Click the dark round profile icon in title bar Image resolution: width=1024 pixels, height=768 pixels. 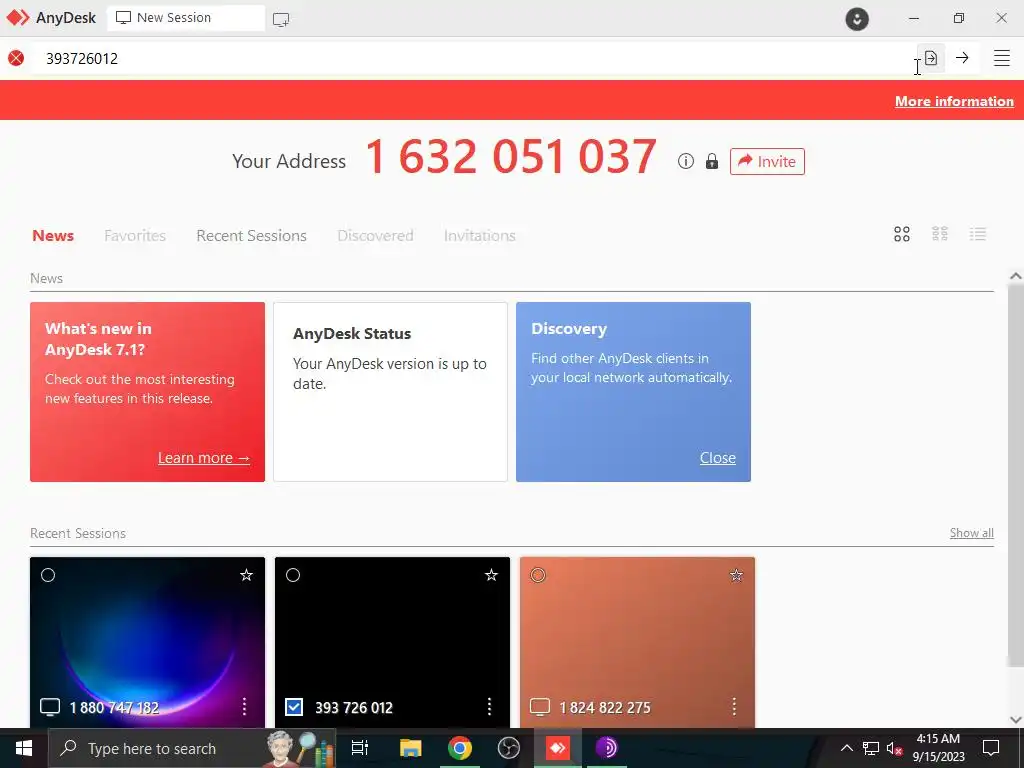857,18
